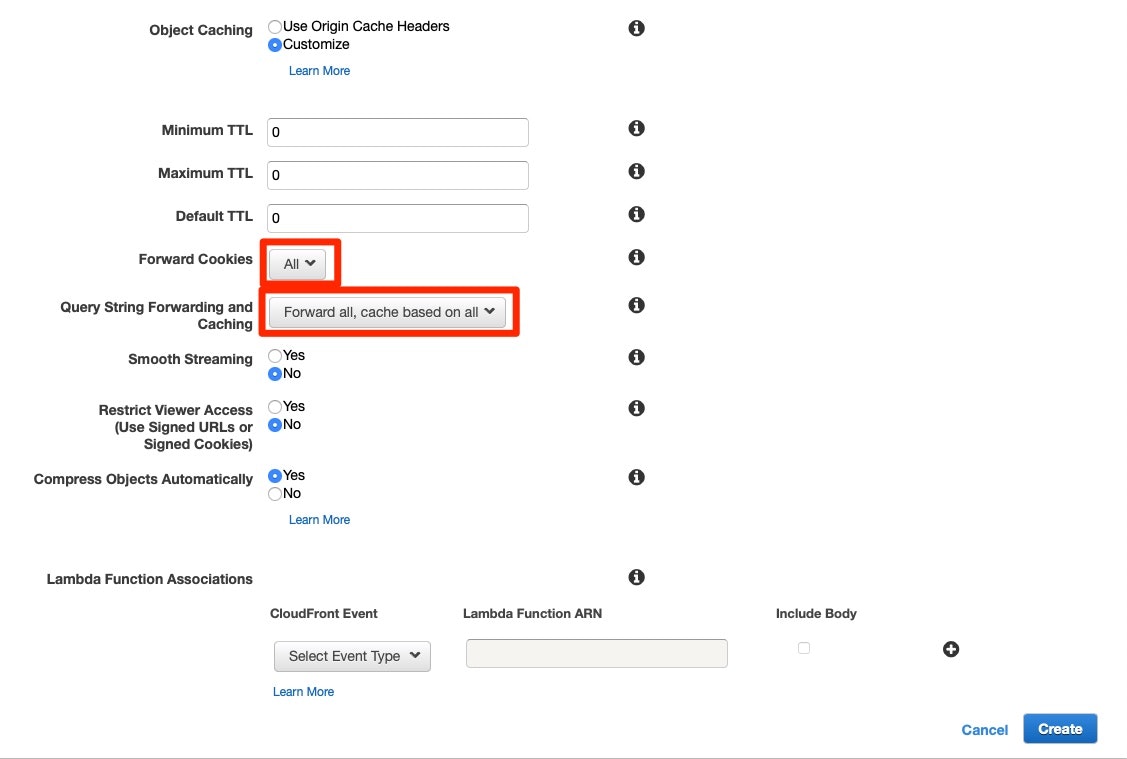Click the Cancel link
Image resolution: width=1127 pixels, height=759 pixels.
pos(984,730)
